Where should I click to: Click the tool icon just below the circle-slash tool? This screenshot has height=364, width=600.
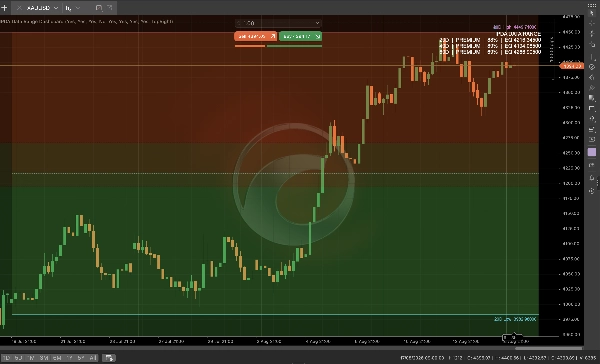(x=592, y=77)
